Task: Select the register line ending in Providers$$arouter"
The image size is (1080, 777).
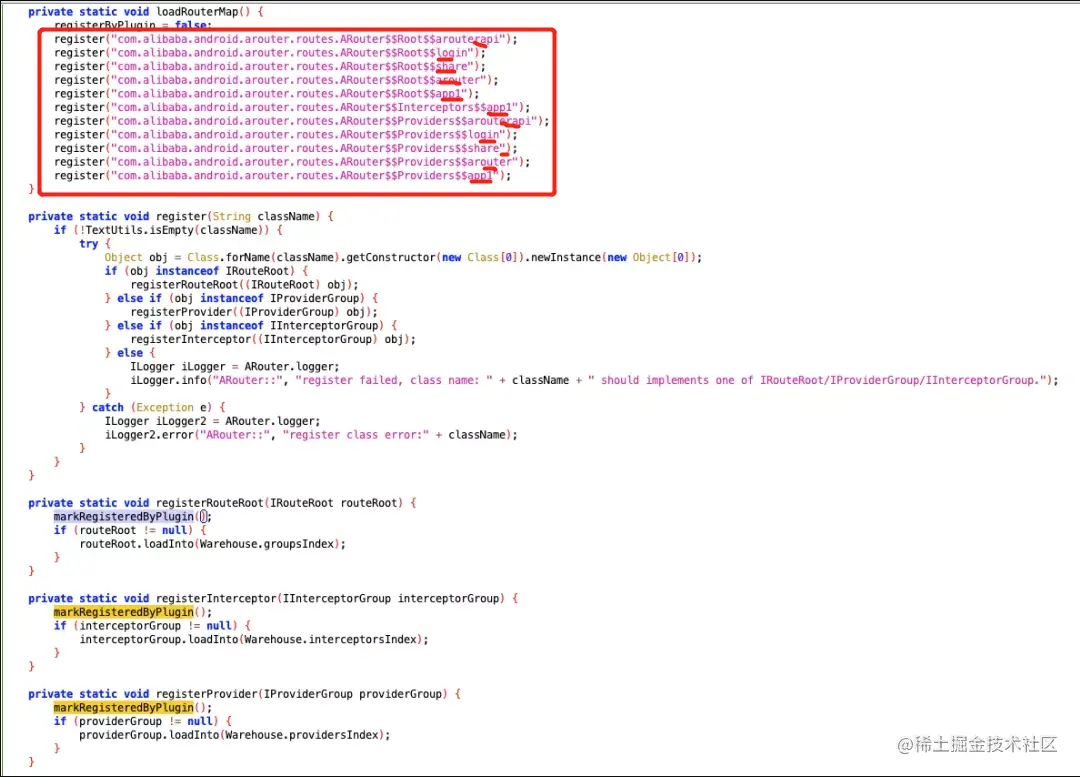Action: pyautogui.click(x=292, y=163)
